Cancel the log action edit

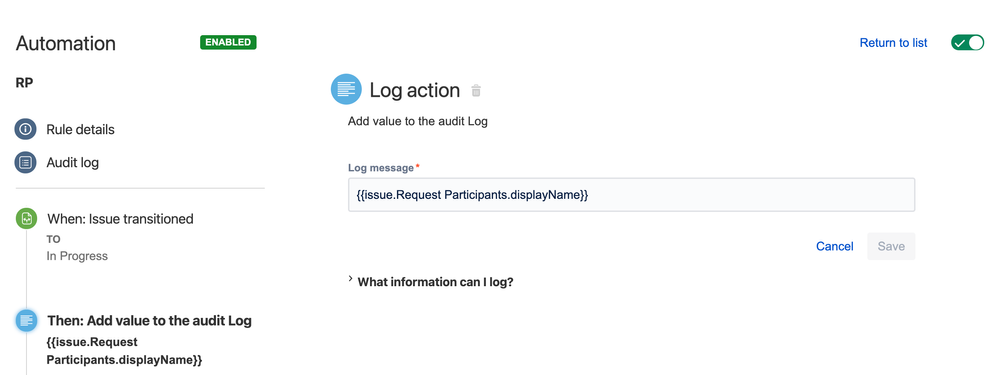tap(834, 246)
